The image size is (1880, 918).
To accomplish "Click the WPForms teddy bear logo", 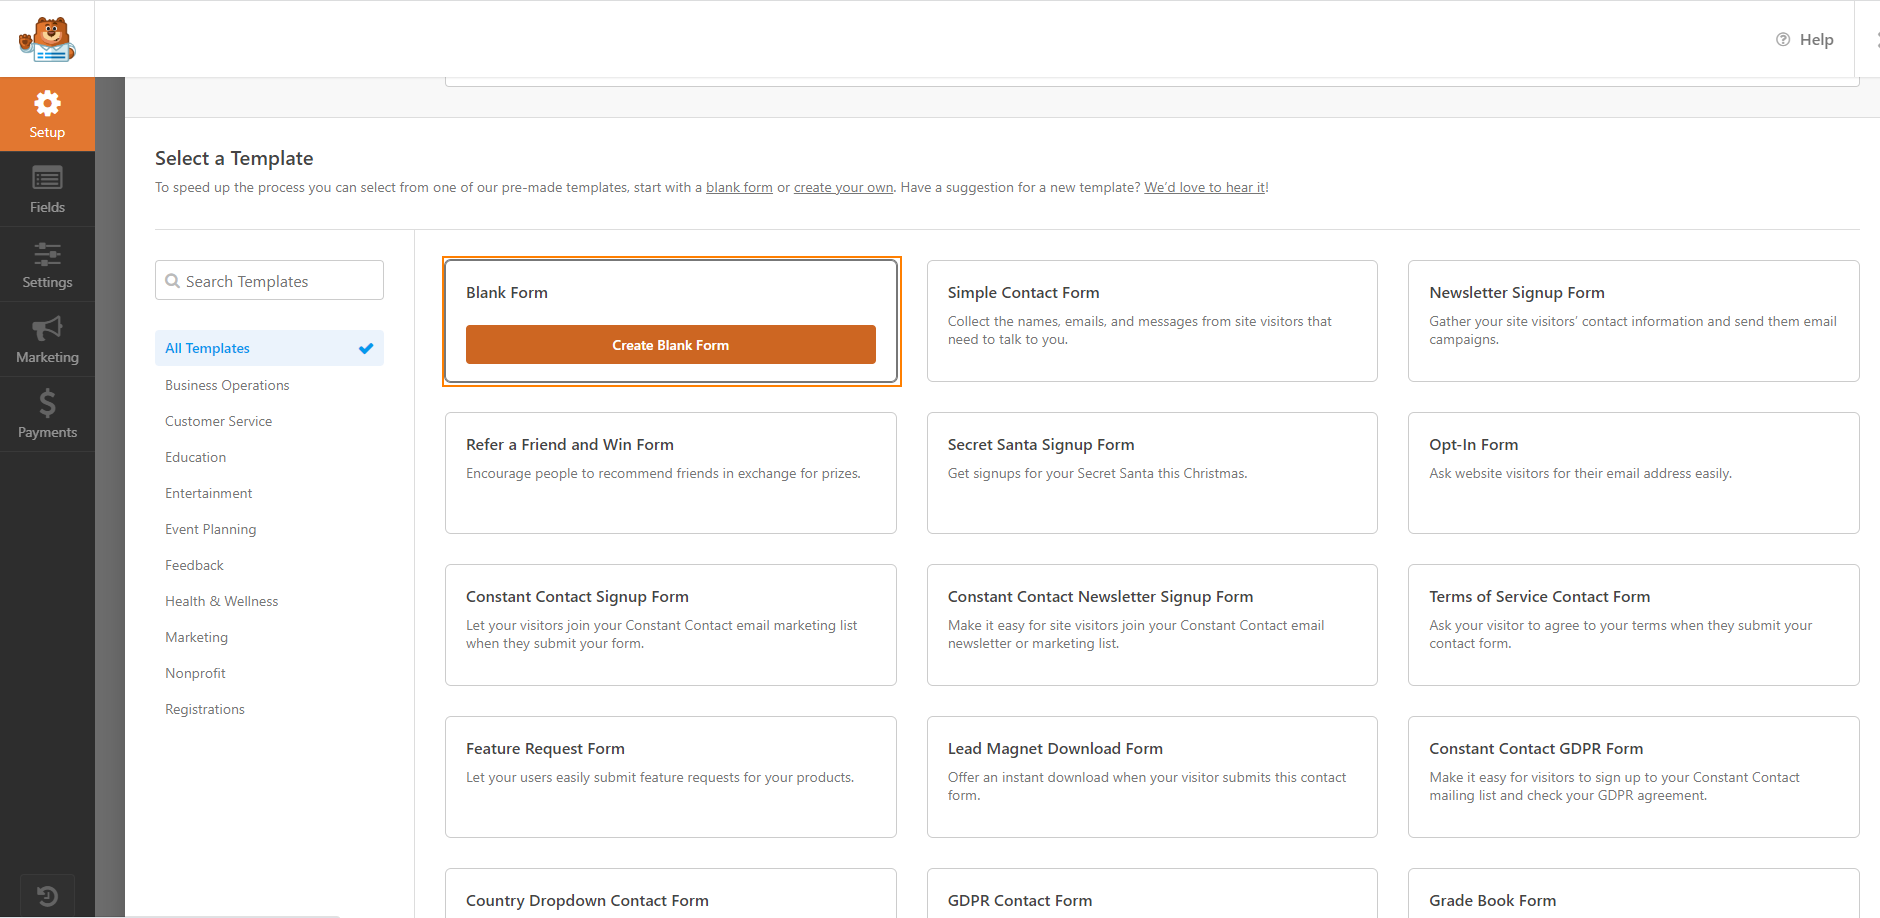I will pos(47,38).
